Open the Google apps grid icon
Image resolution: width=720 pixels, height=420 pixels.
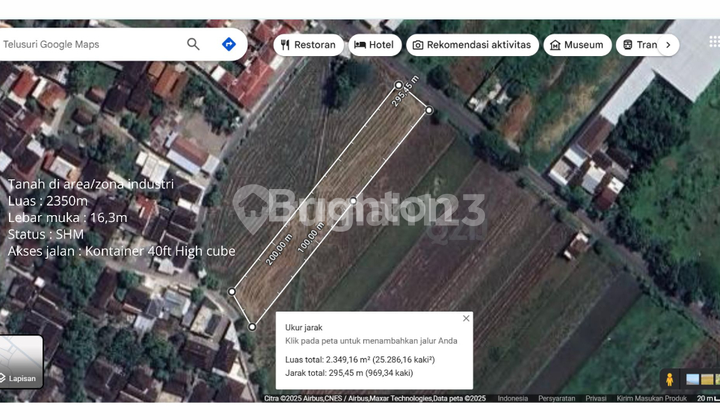click(x=714, y=41)
